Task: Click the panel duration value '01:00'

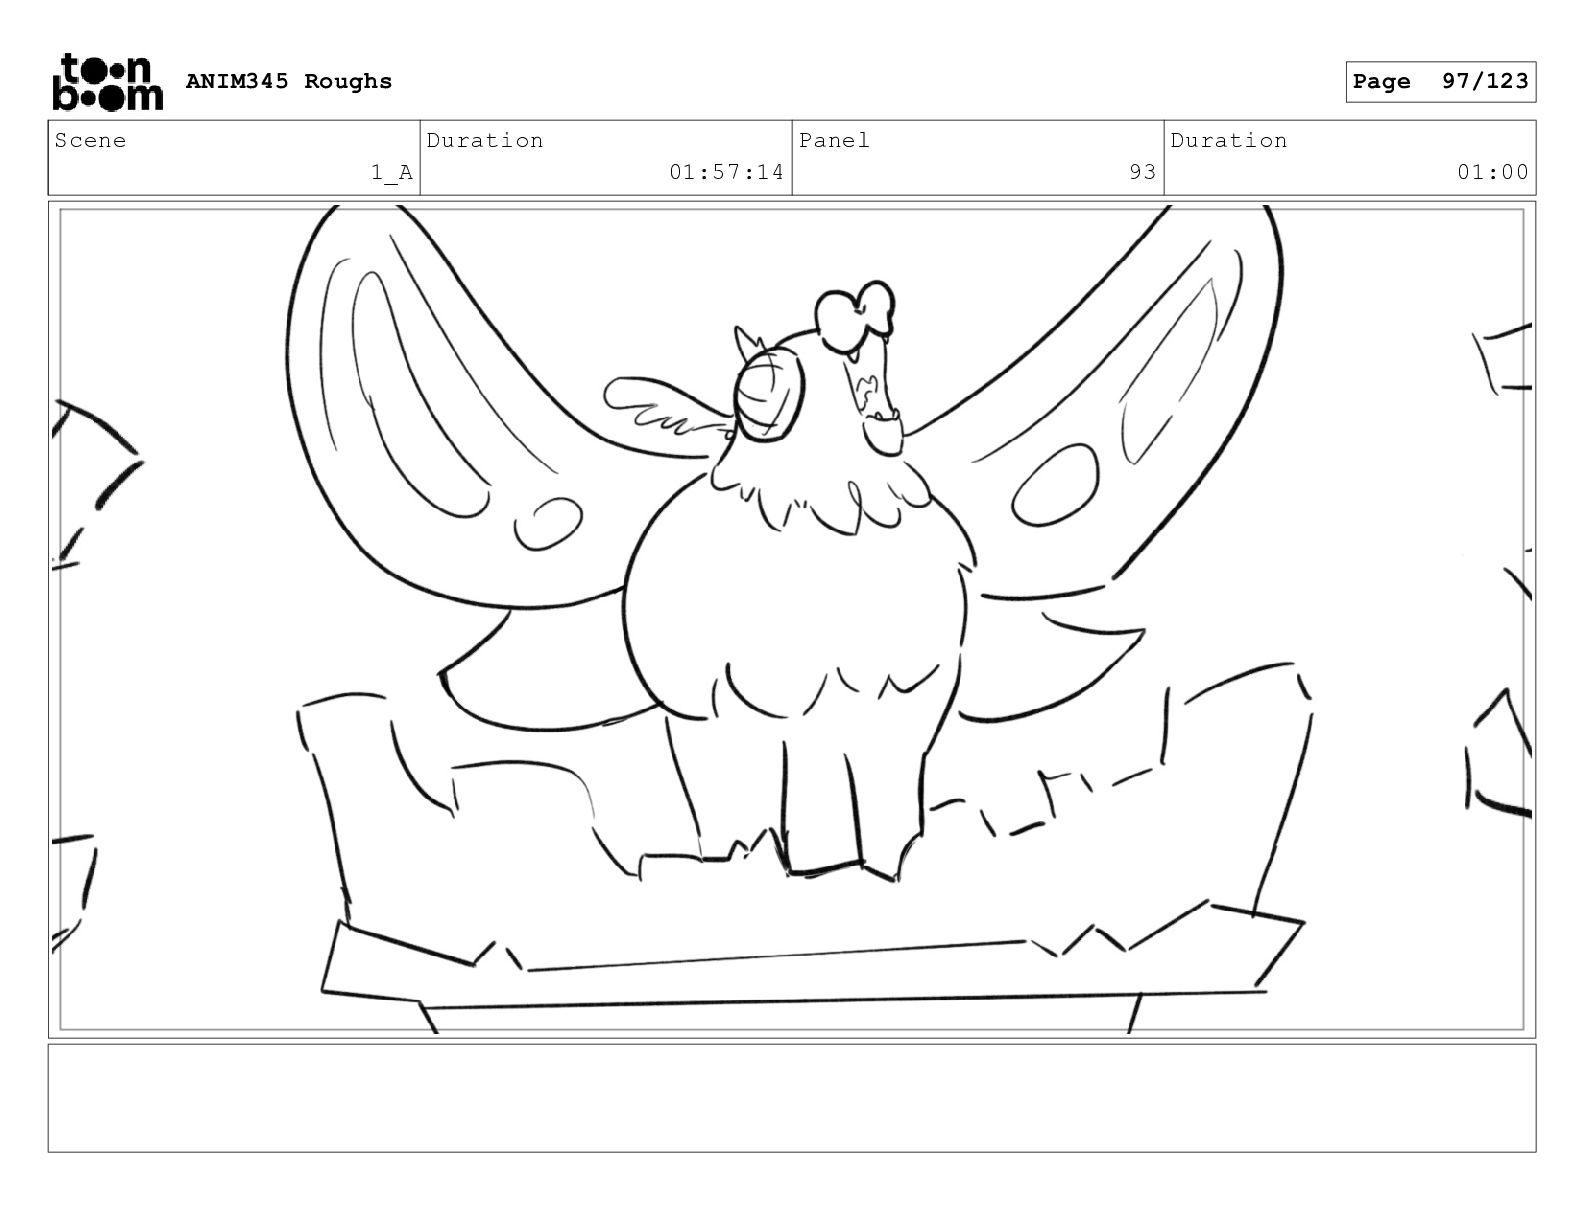Action: [1493, 172]
